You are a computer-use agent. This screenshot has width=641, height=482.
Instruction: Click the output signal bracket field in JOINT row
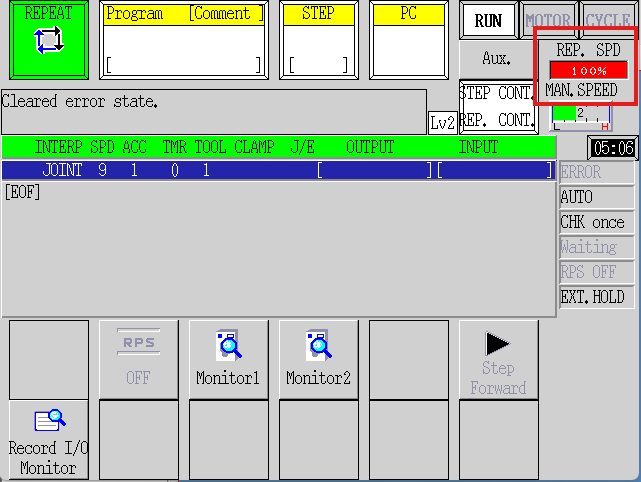click(x=374, y=170)
